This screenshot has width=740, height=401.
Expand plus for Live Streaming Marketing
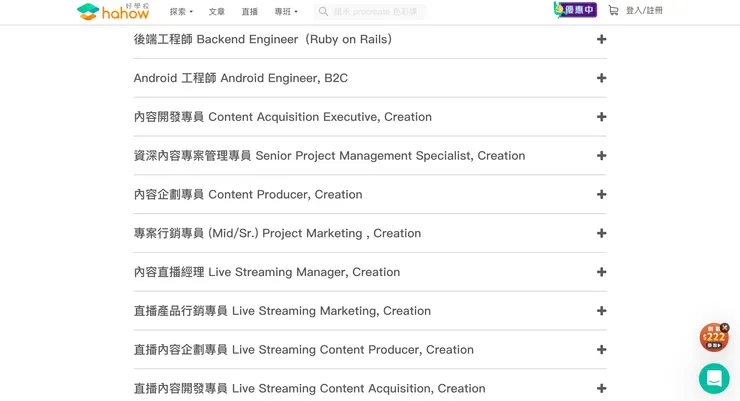click(x=601, y=310)
